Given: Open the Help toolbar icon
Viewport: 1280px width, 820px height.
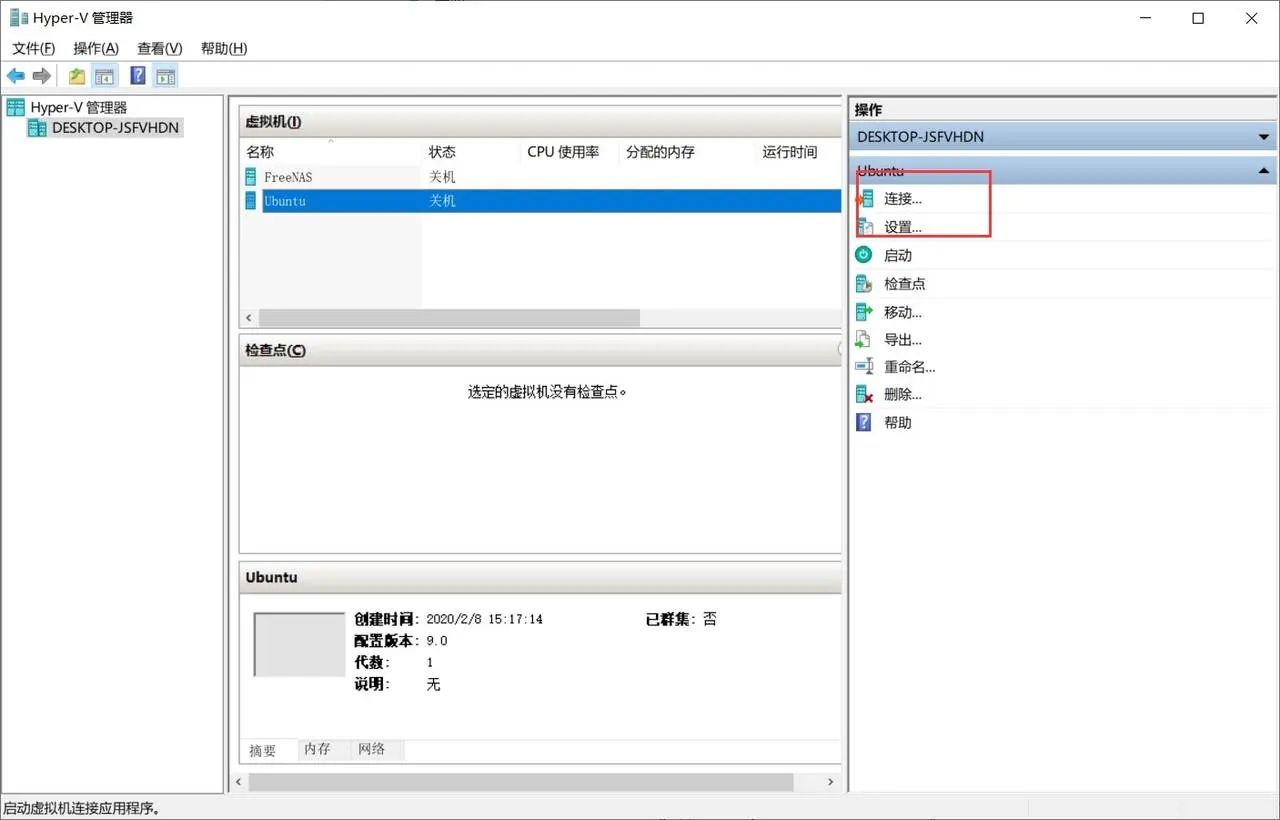Looking at the screenshot, I should tap(138, 76).
